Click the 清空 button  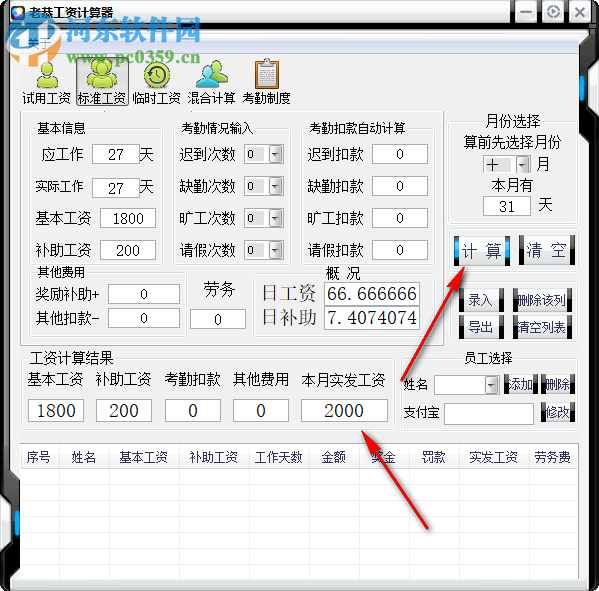[547, 251]
